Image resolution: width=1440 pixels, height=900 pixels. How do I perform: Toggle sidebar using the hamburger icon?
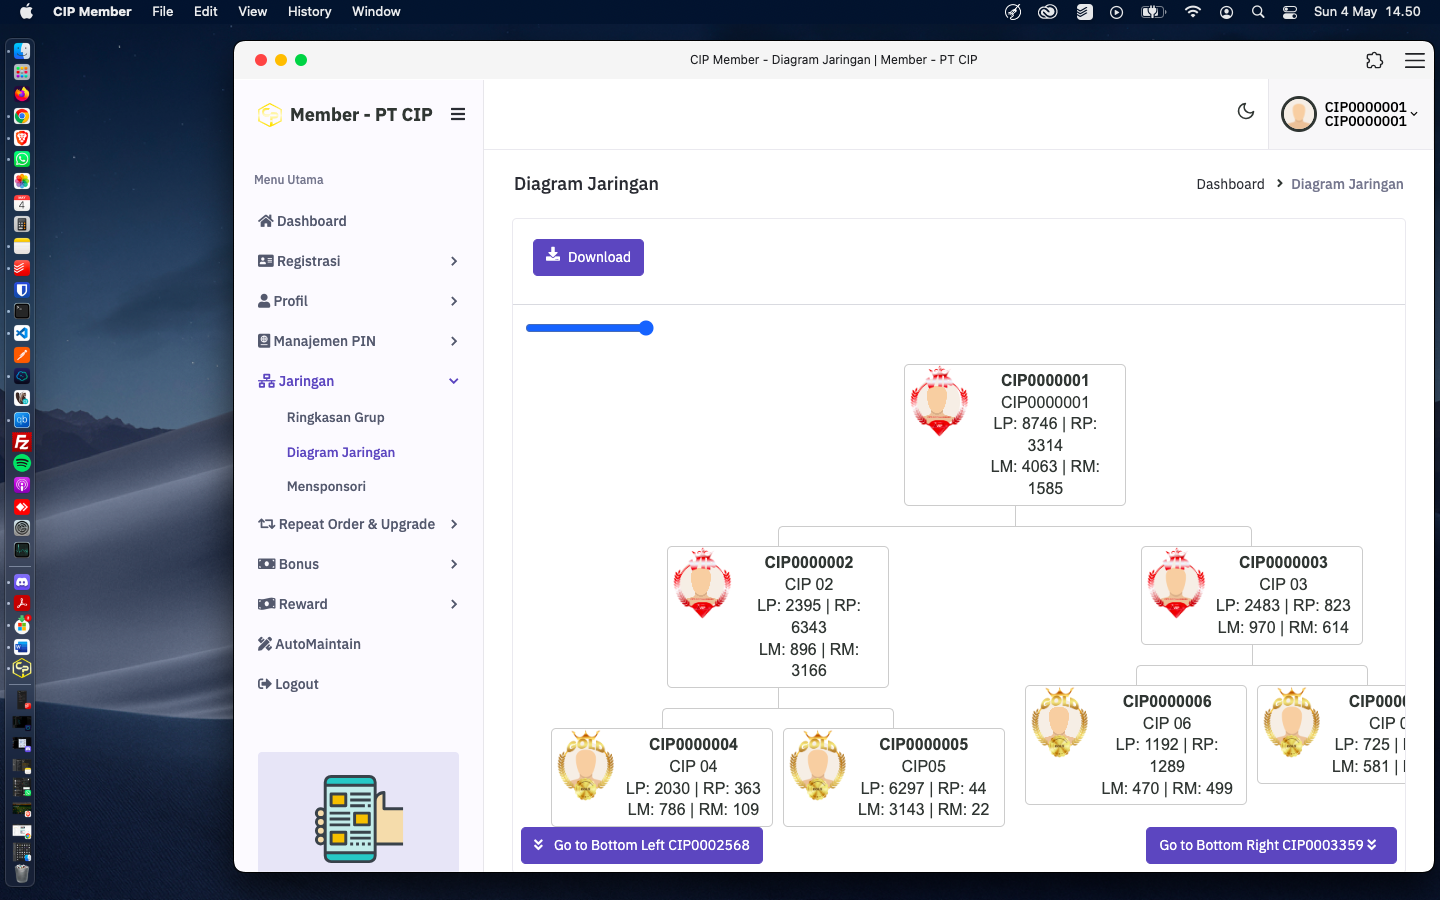[458, 114]
